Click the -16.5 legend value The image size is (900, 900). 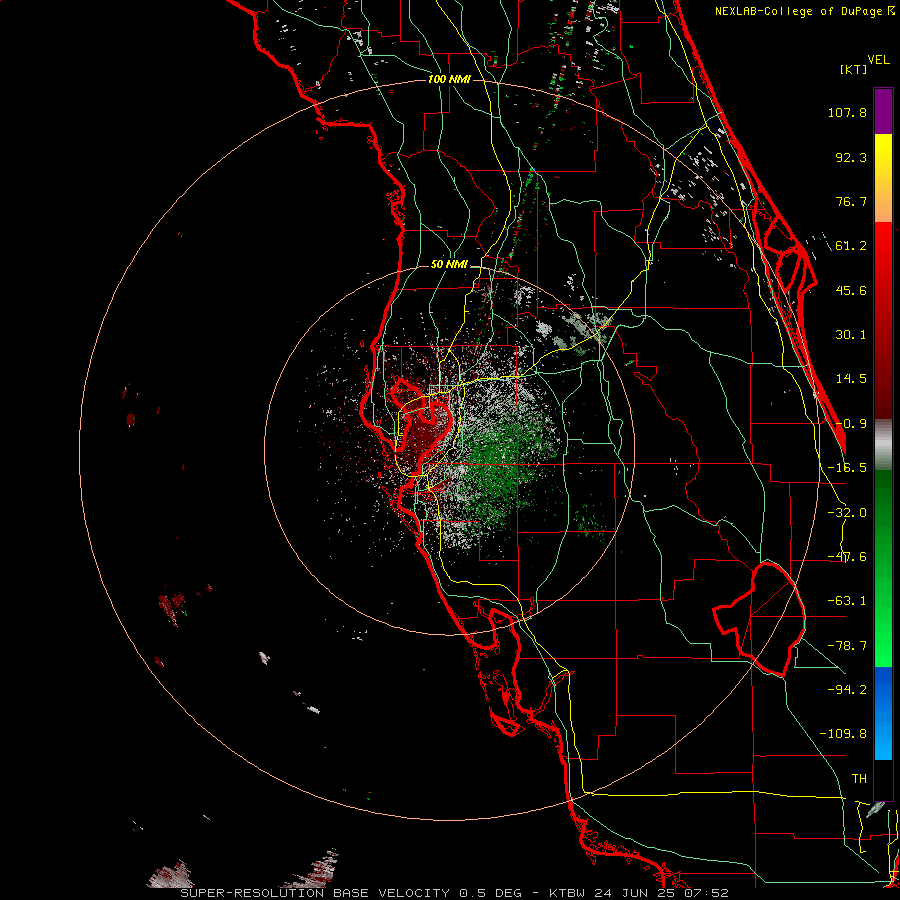tap(847, 468)
